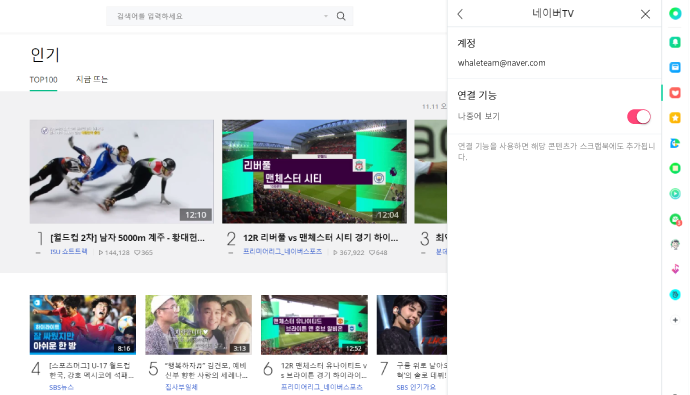Select the red pocket sidebar icon
The width and height of the screenshot is (690, 395).
click(x=675, y=92)
